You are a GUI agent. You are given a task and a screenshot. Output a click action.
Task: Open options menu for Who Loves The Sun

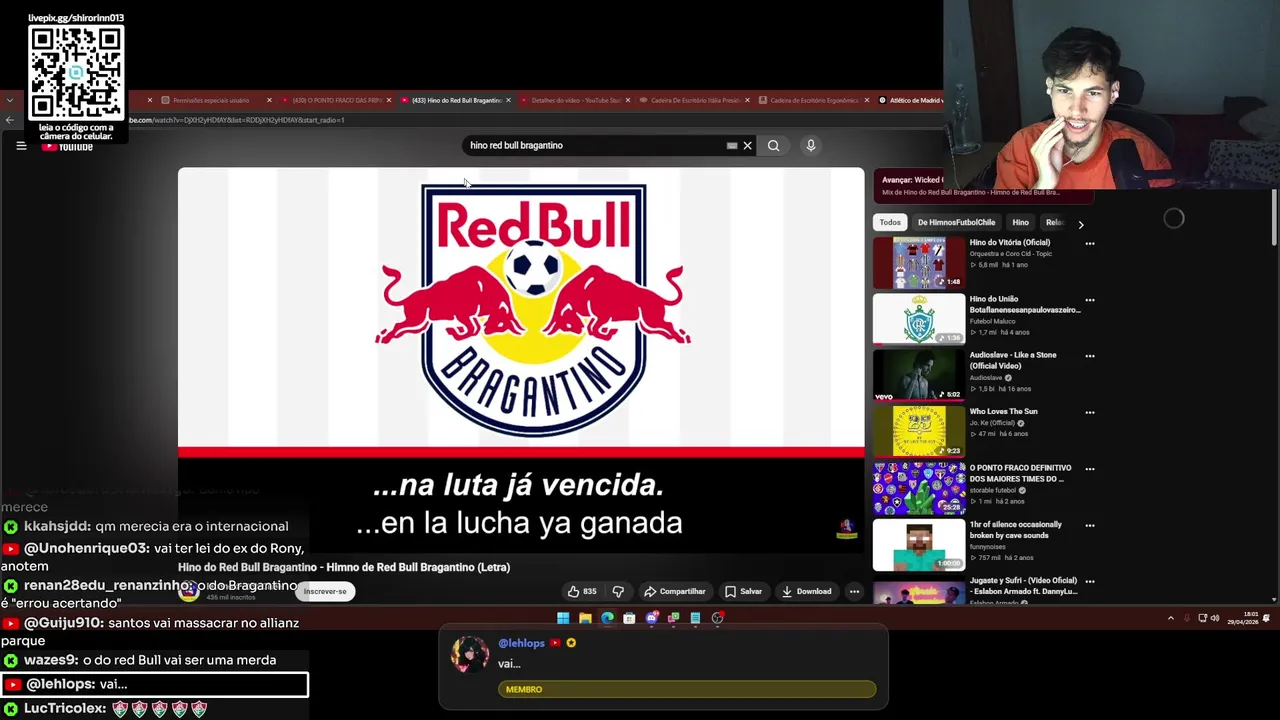pos(1090,412)
